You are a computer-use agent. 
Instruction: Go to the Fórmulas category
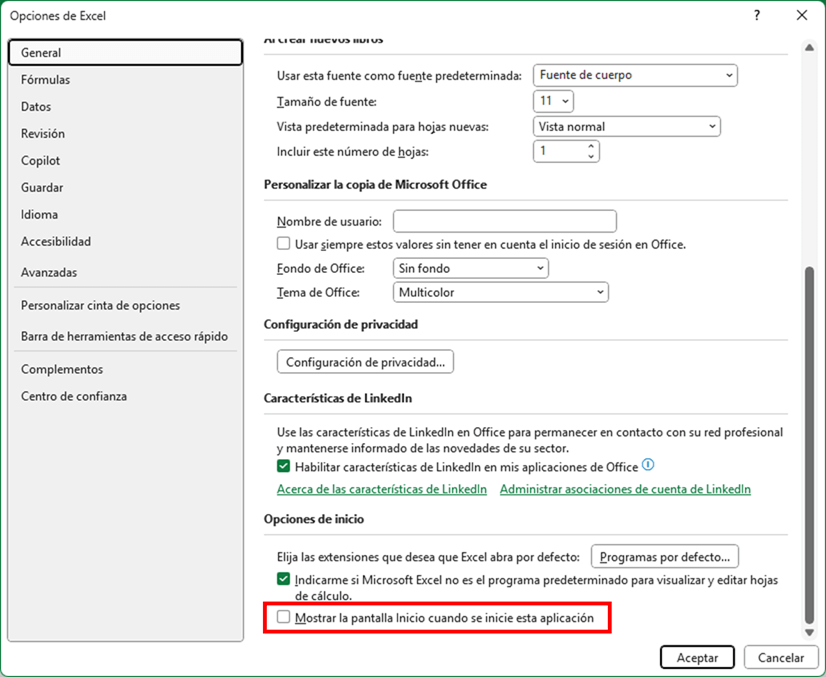point(125,80)
